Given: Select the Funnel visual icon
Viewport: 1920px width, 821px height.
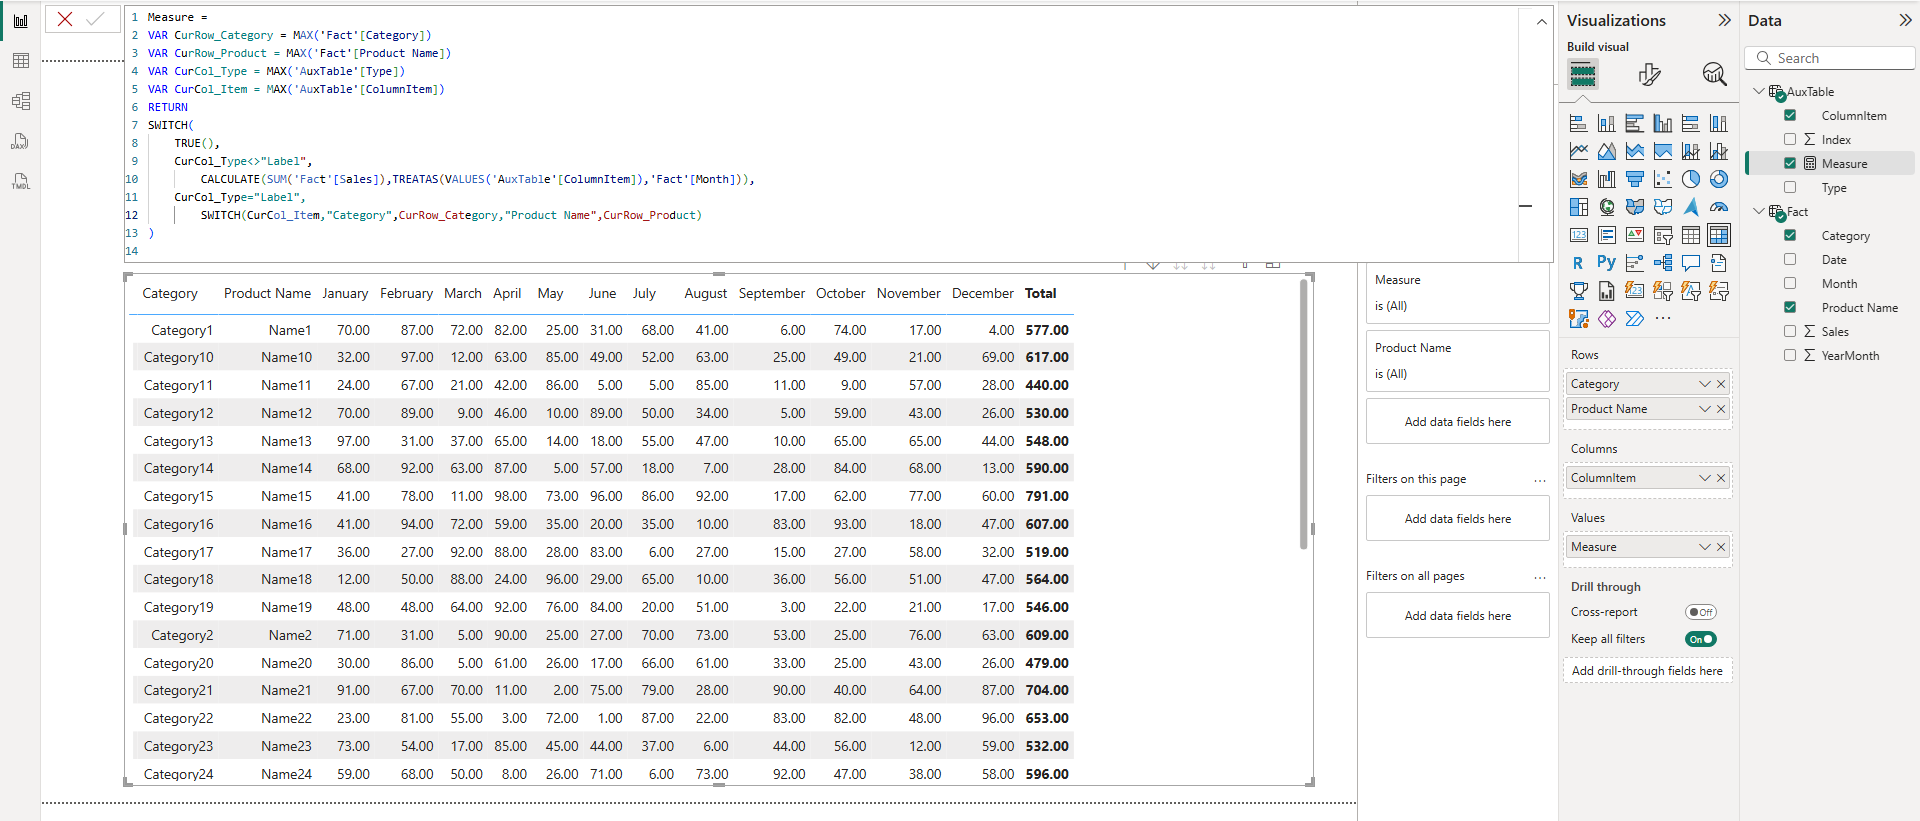Looking at the screenshot, I should tap(1635, 179).
